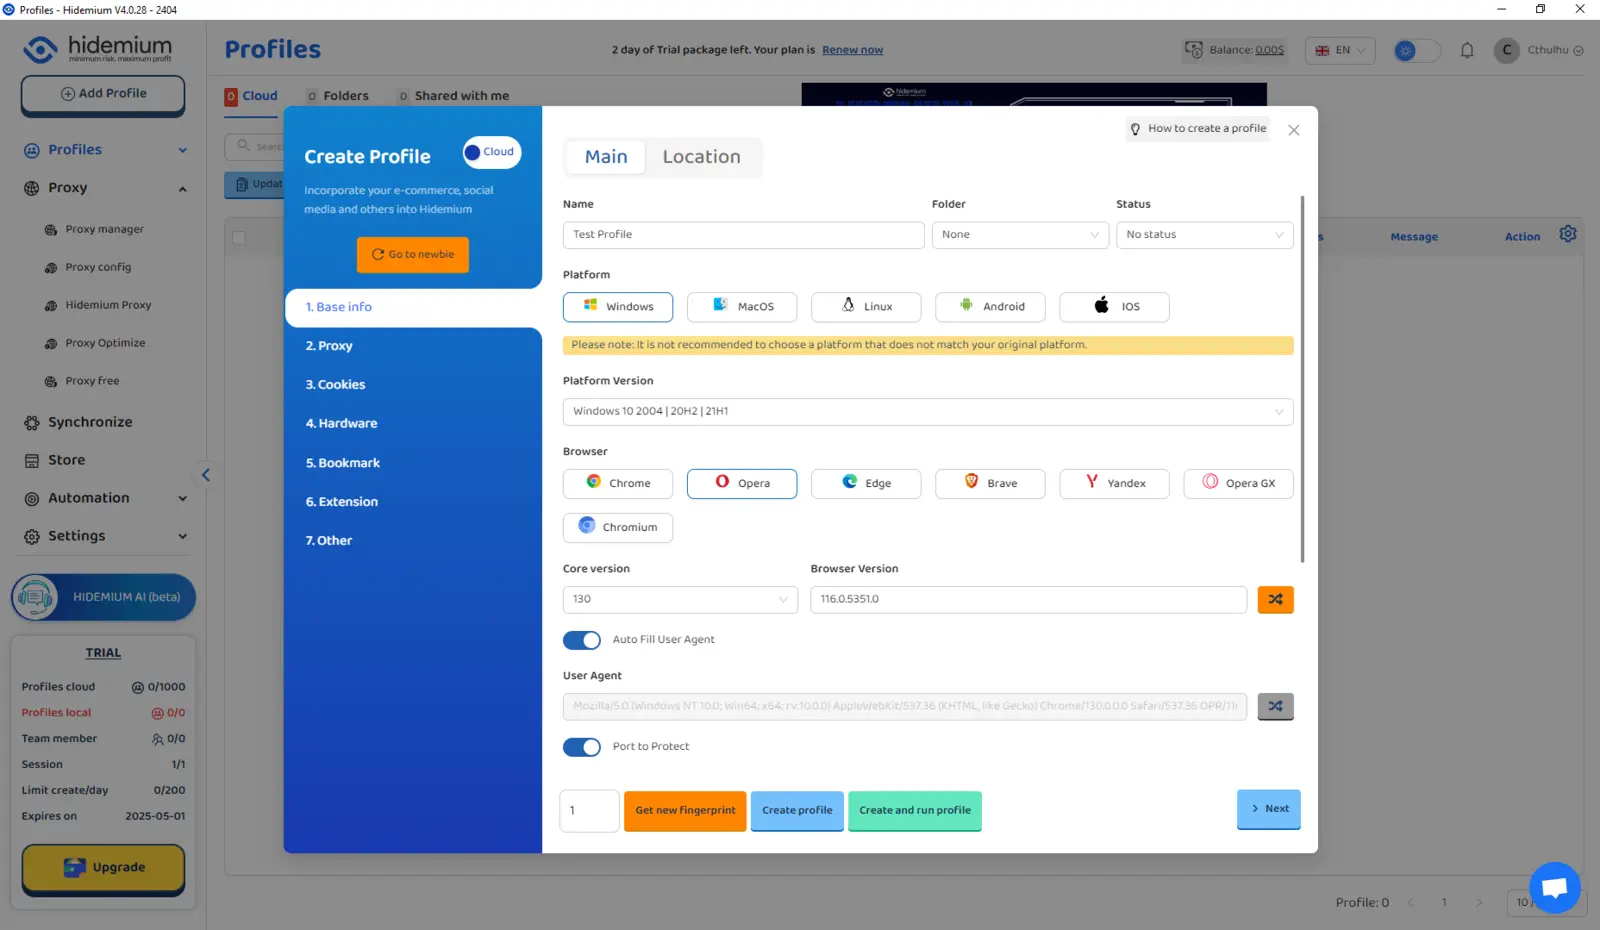Screen dimensions: 1600x930
Task: Click the Add Profile button
Action: tap(103, 94)
